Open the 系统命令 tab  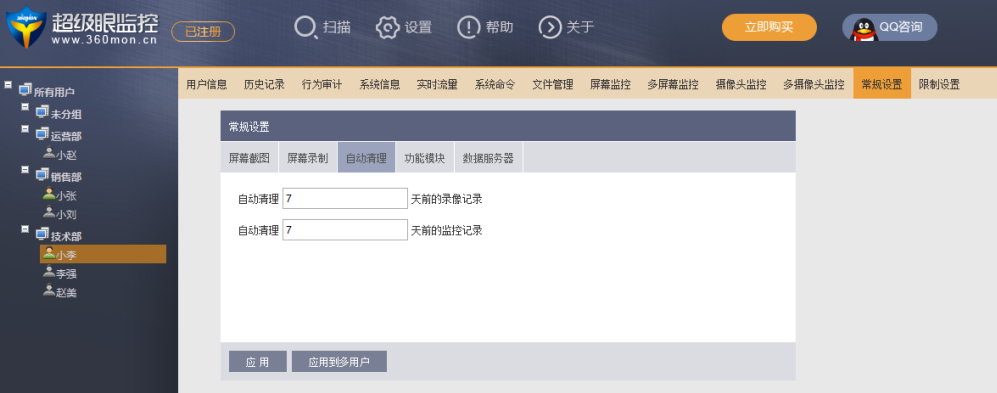(x=495, y=84)
